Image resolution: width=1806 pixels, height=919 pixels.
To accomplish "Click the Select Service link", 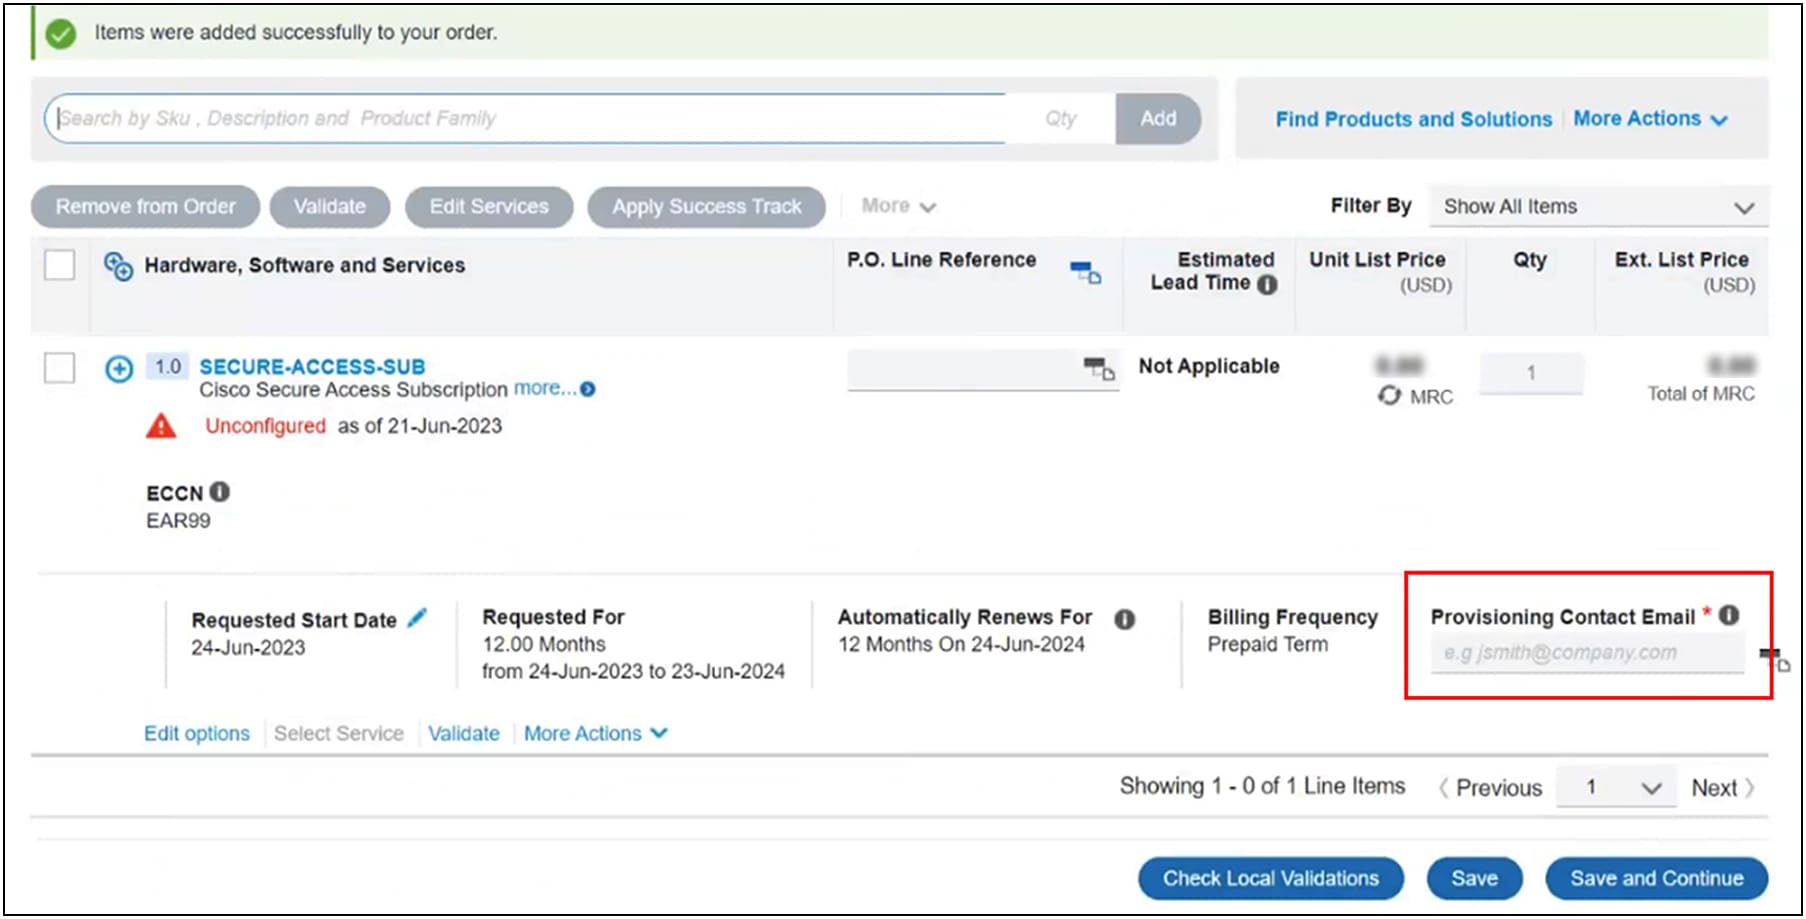I will point(339,734).
